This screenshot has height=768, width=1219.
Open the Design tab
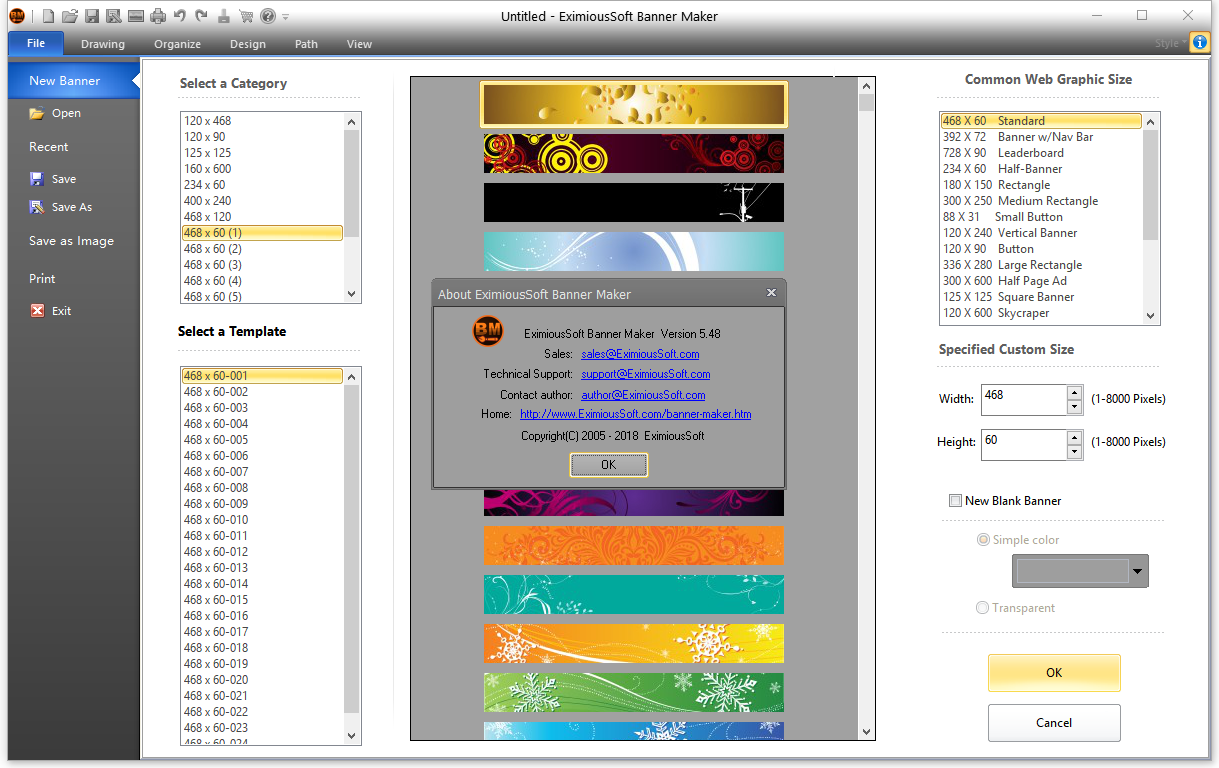248,44
